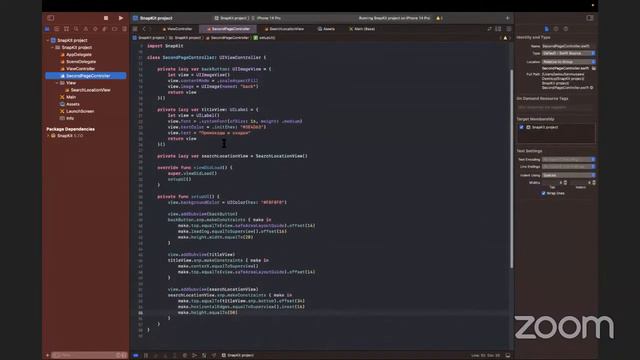Click the folder icon beside file location

593,68
